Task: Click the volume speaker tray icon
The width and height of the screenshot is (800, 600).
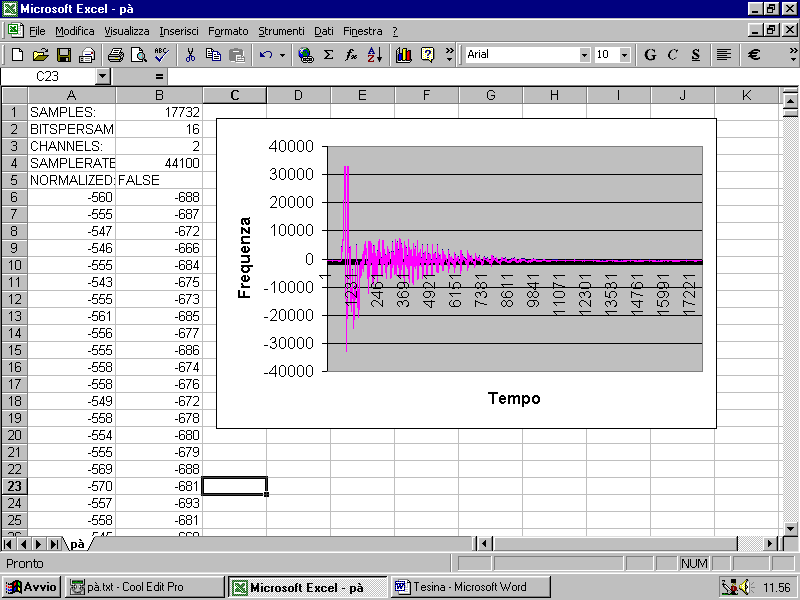Action: pyautogui.click(x=745, y=587)
